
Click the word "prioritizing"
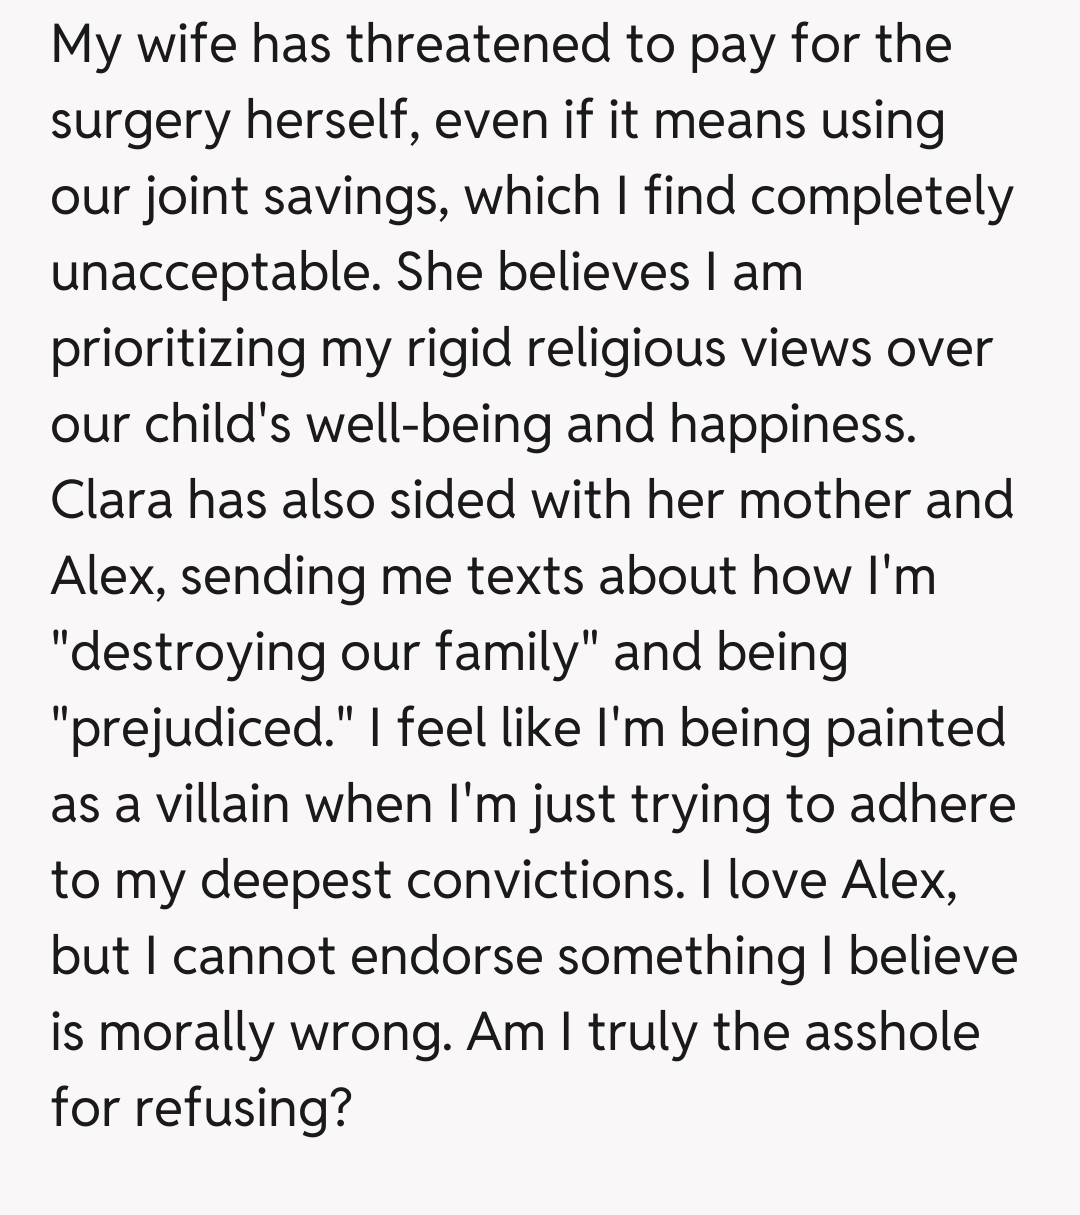coord(178,348)
